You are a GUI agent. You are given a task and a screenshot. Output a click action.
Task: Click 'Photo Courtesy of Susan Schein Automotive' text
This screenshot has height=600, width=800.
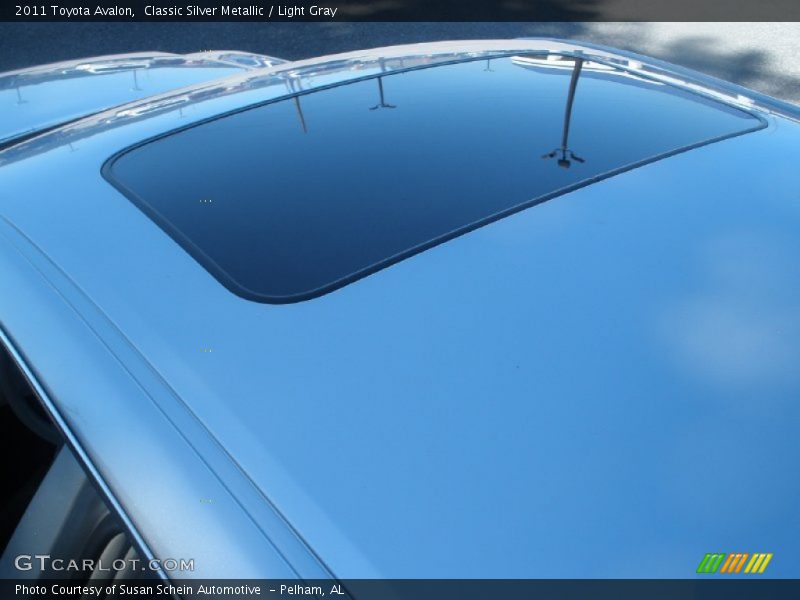(x=138, y=590)
